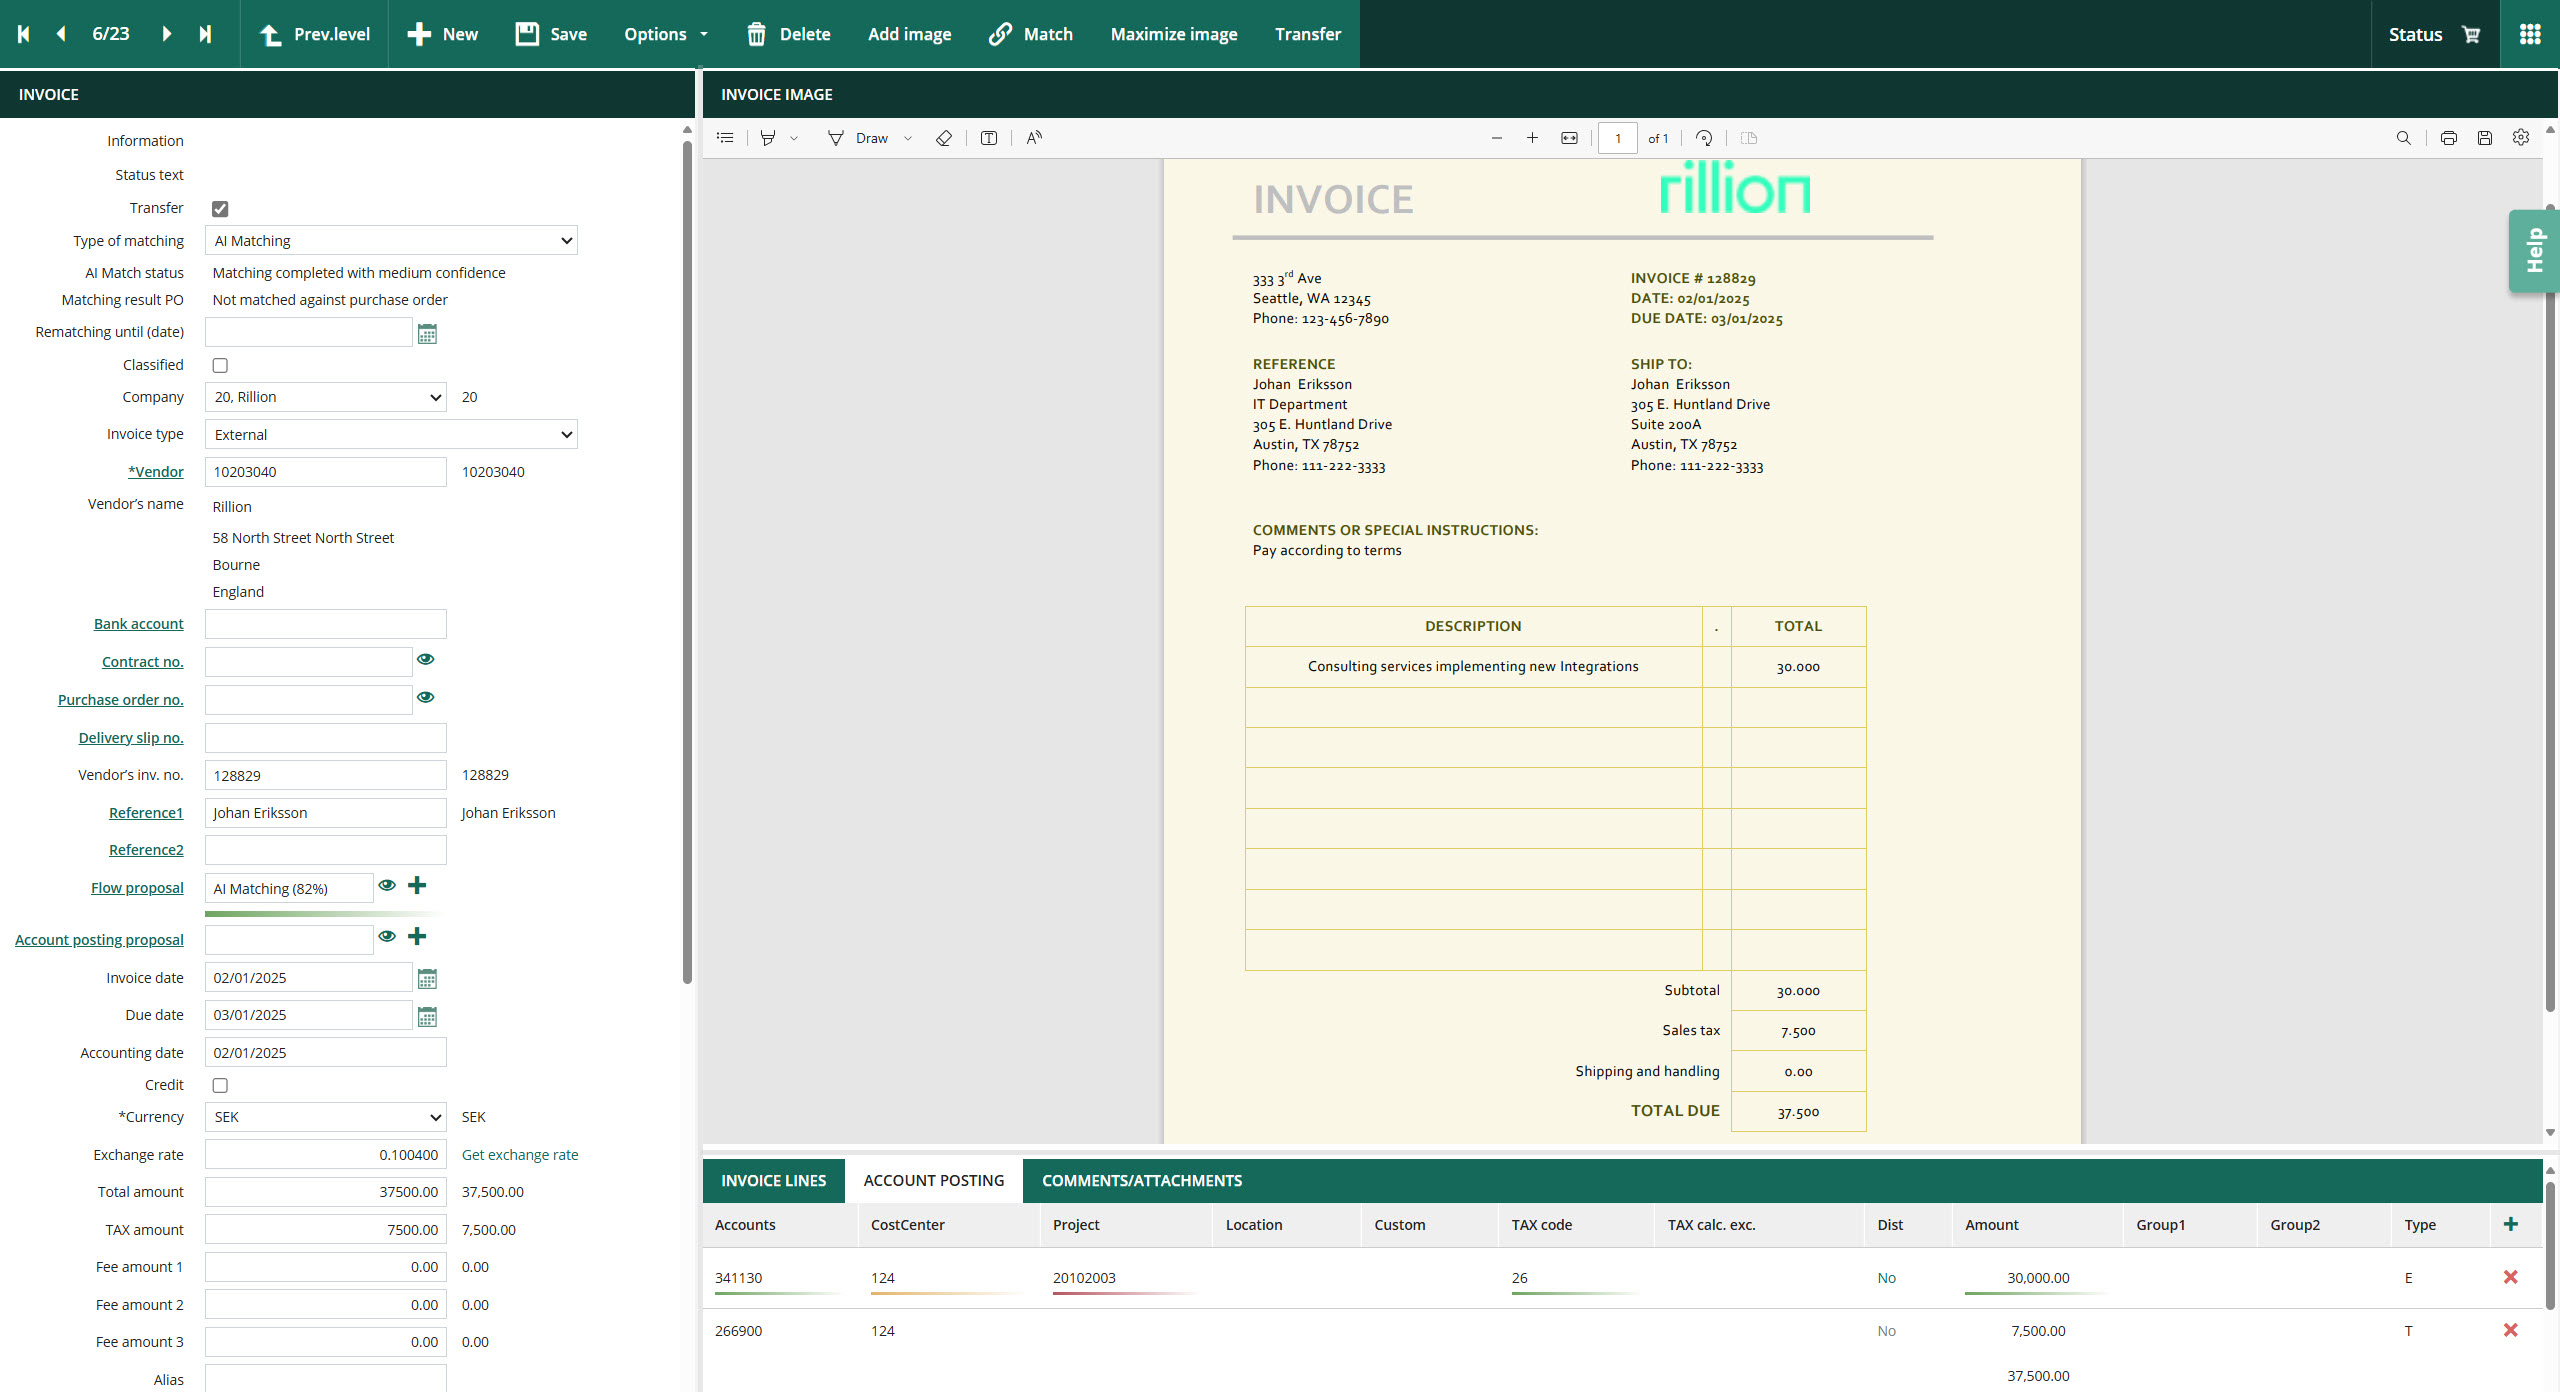This screenshot has width=2560, height=1392.
Task: Open the text annotation tool
Action: [988, 138]
